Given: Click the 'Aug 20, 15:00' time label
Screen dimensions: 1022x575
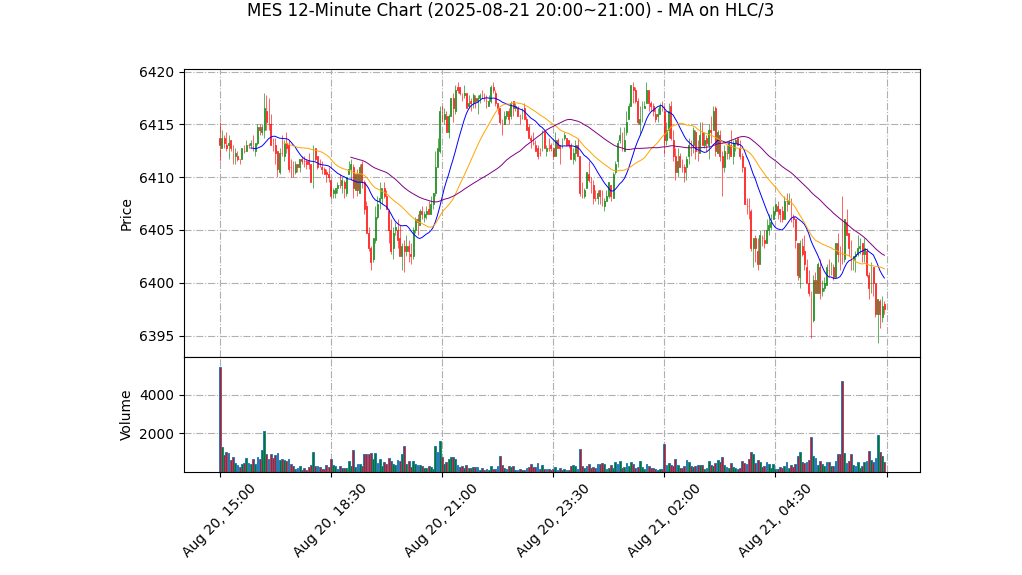Looking at the screenshot, I should (219, 521).
